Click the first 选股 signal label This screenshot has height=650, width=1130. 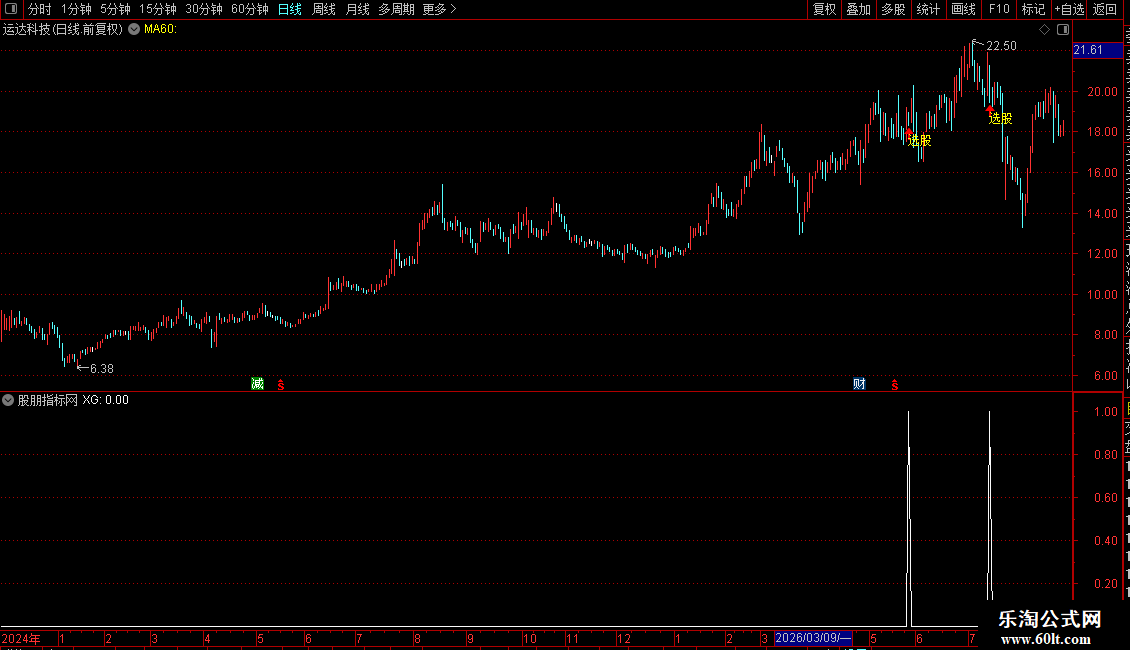[920, 141]
